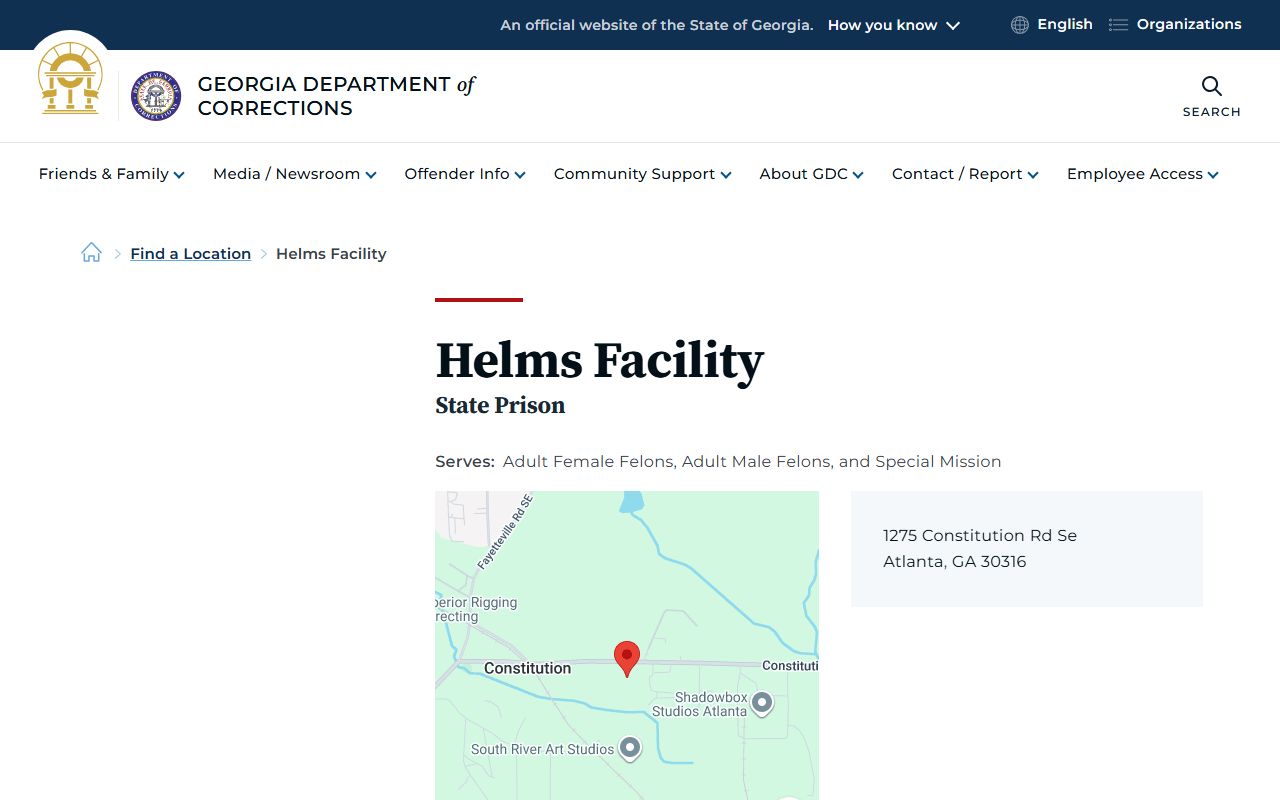The width and height of the screenshot is (1280, 800).
Task: Click Fayetteville Rd SE label on map
Action: 505,532
